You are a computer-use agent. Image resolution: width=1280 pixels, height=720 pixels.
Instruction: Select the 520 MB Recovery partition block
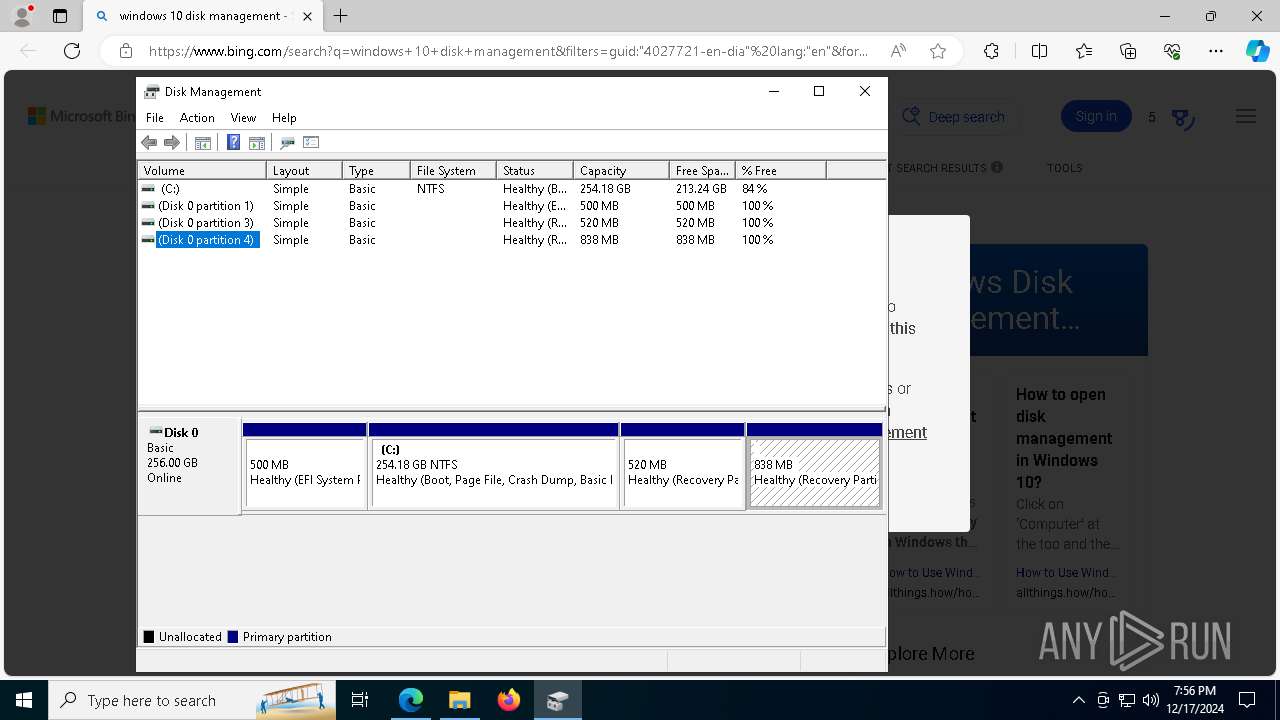pos(683,466)
